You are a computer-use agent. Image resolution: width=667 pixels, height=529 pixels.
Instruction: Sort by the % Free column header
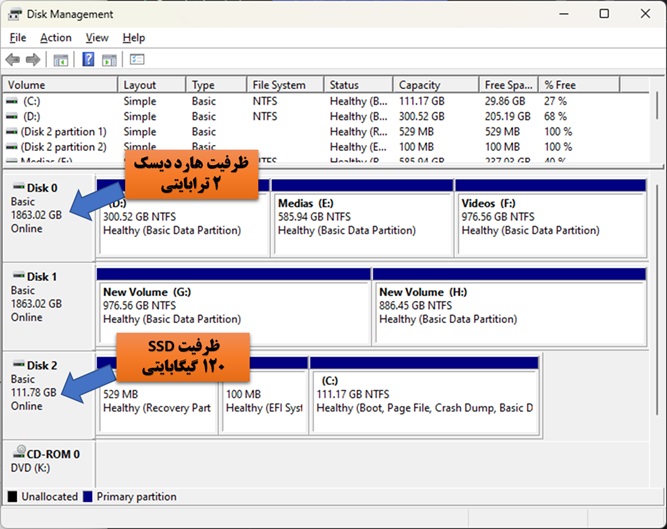[x=579, y=85]
